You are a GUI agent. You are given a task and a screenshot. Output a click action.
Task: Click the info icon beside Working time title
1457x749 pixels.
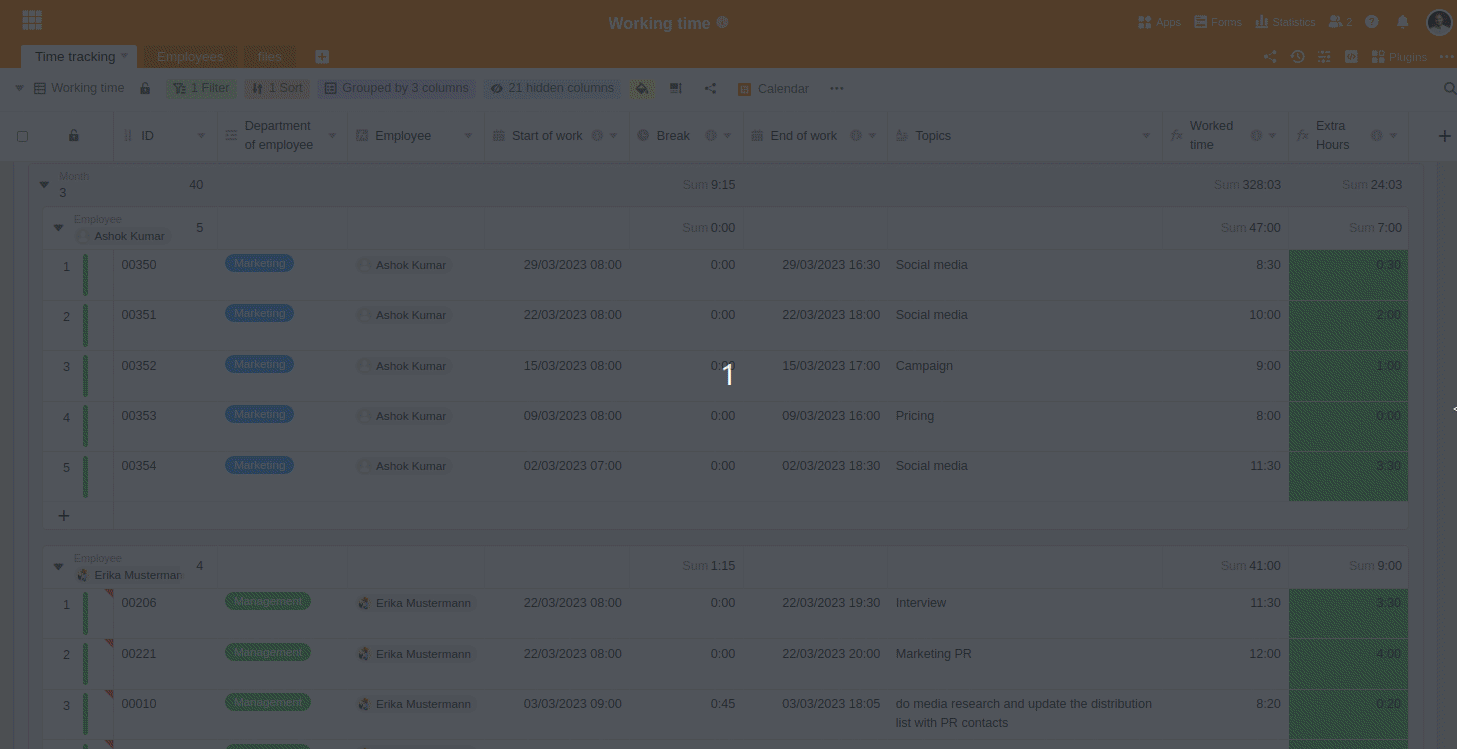(723, 22)
